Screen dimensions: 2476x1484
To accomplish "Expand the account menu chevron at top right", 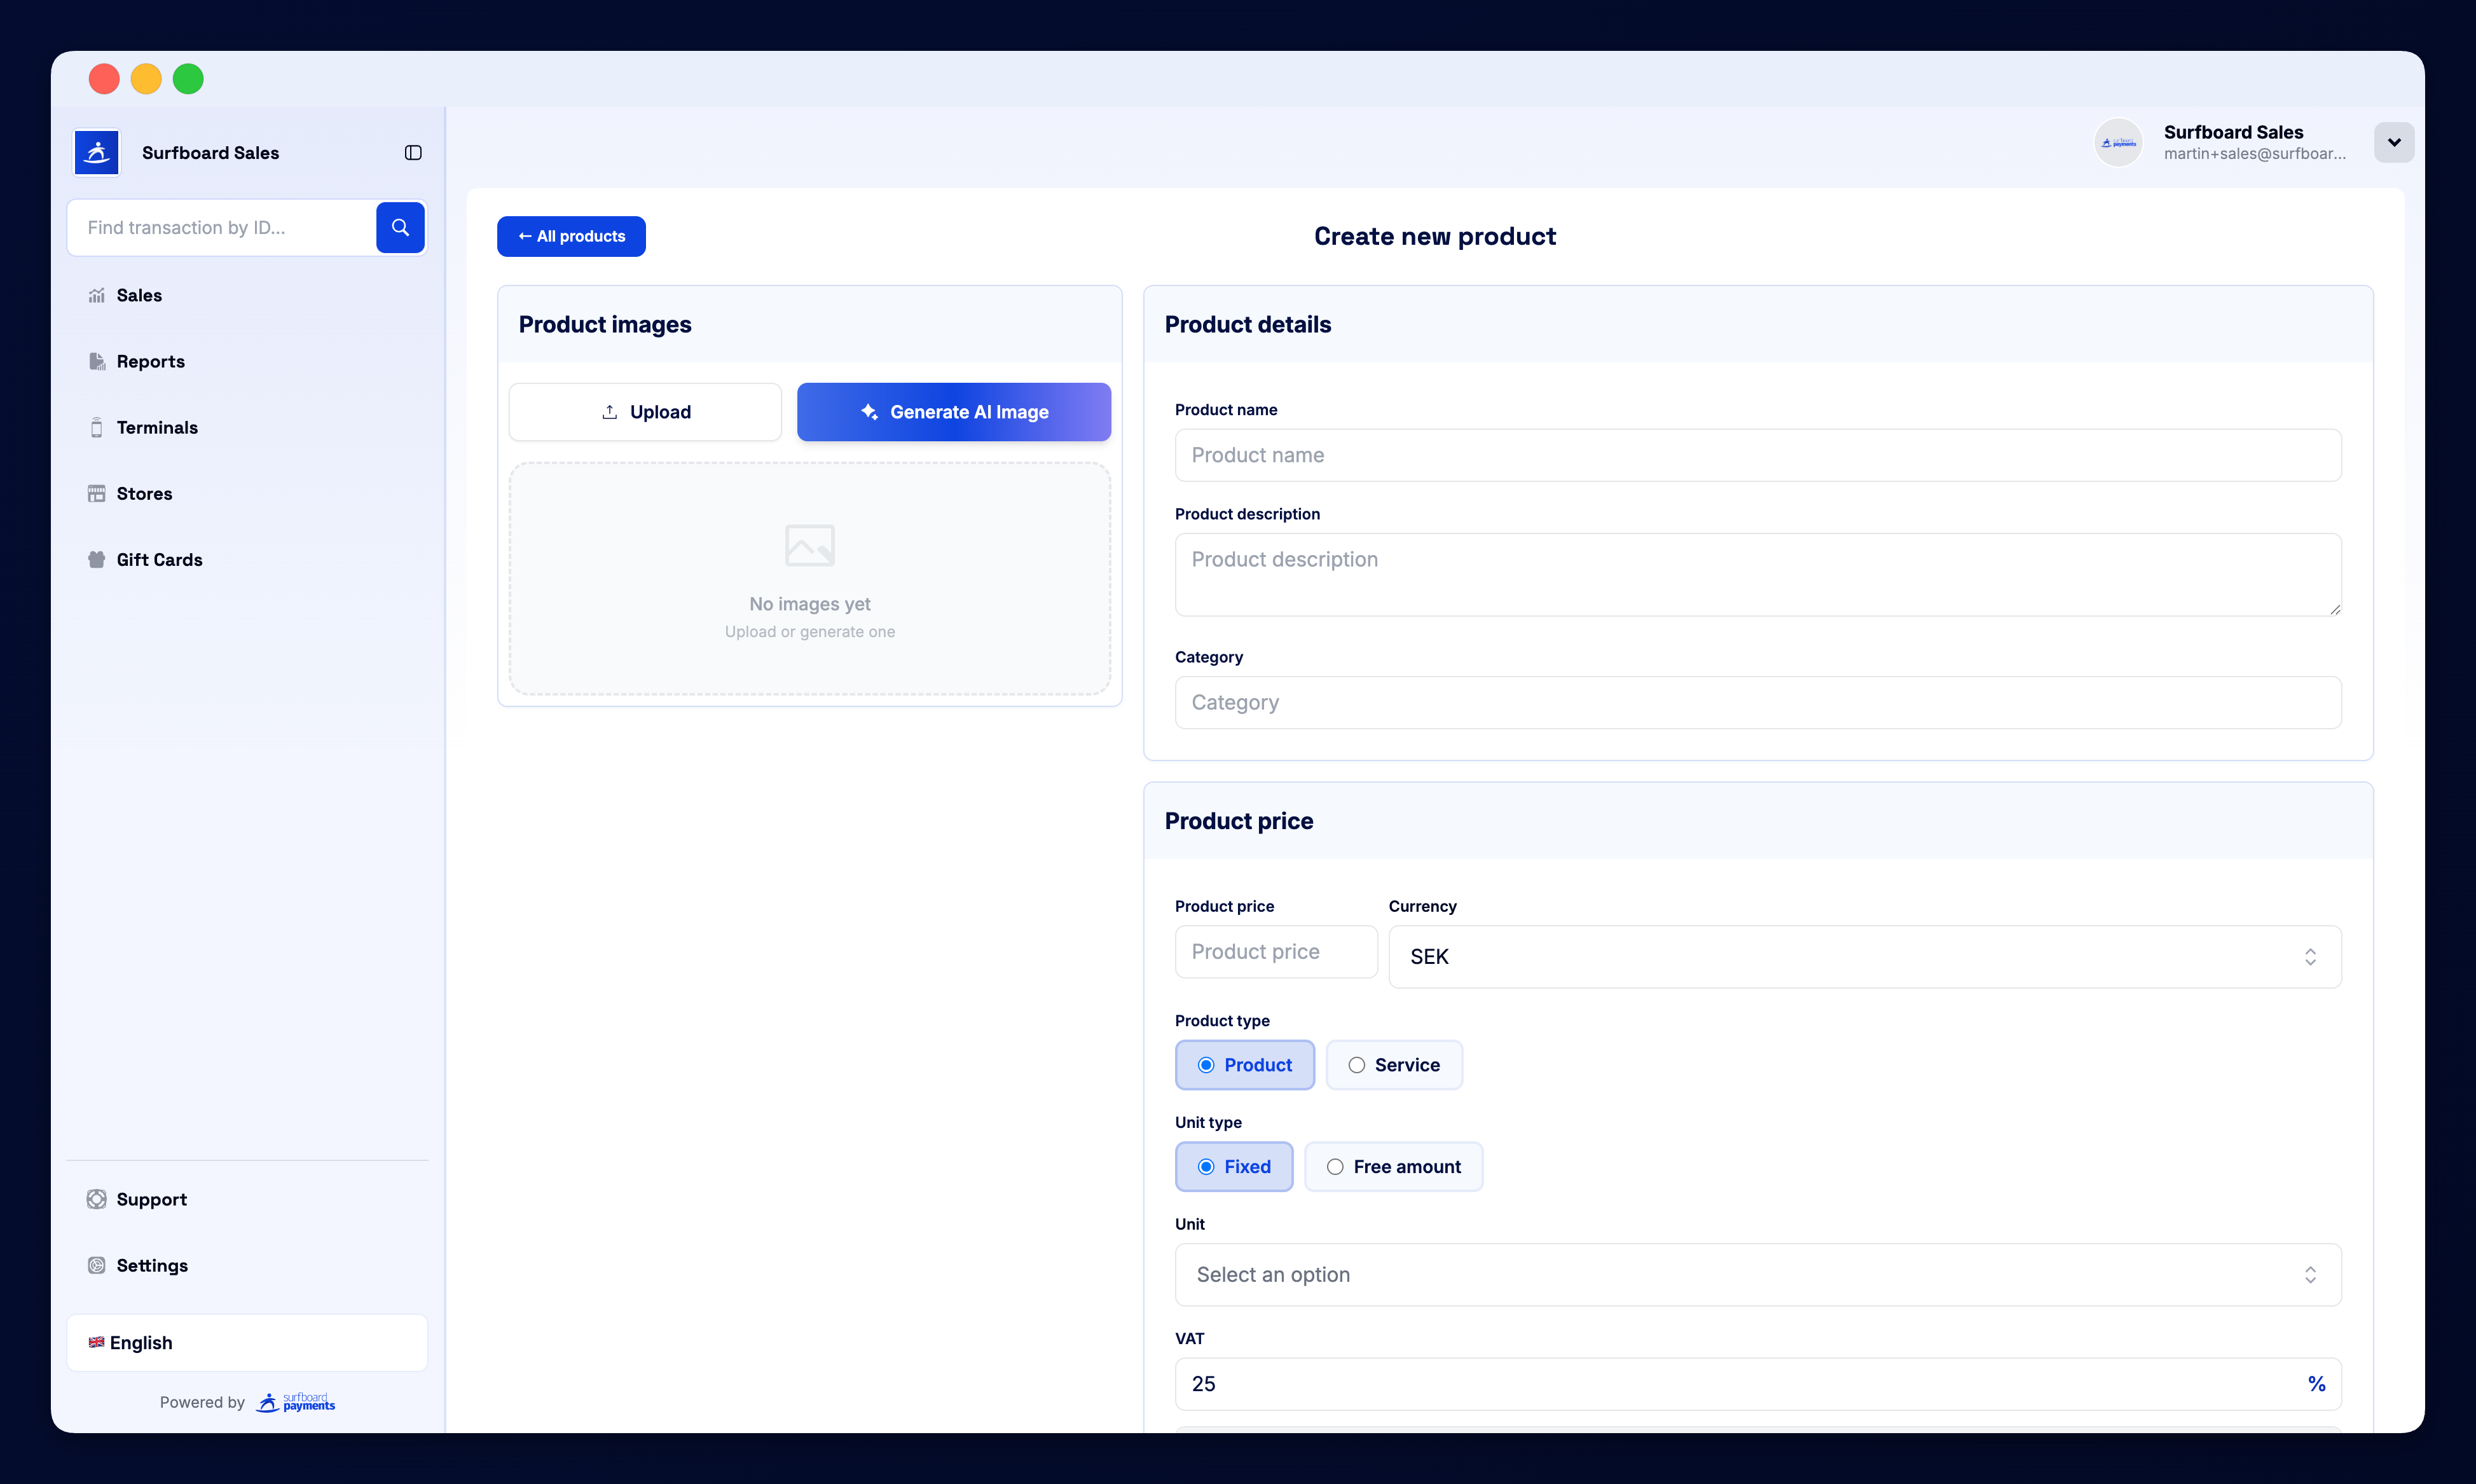I will [x=2394, y=142].
